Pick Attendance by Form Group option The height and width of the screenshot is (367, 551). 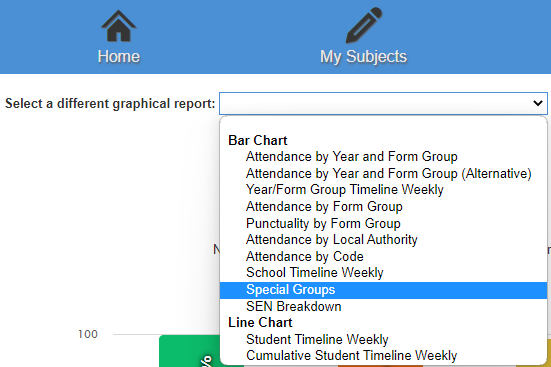(383, 206)
